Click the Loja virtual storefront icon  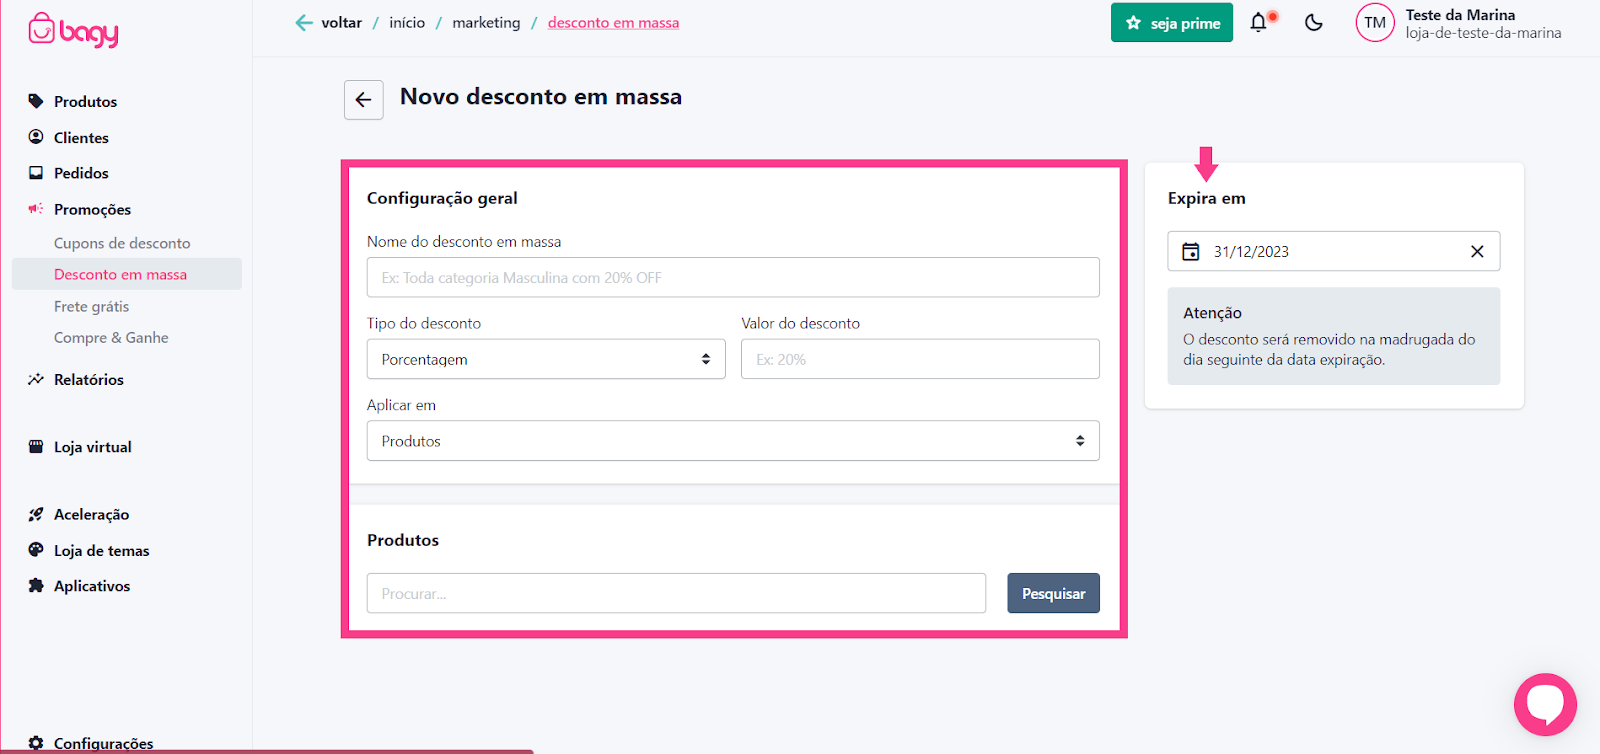[36, 447]
